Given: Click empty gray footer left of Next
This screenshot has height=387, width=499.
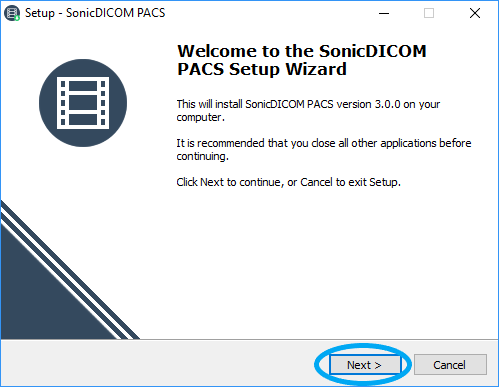Looking at the screenshot, I should (157, 364).
